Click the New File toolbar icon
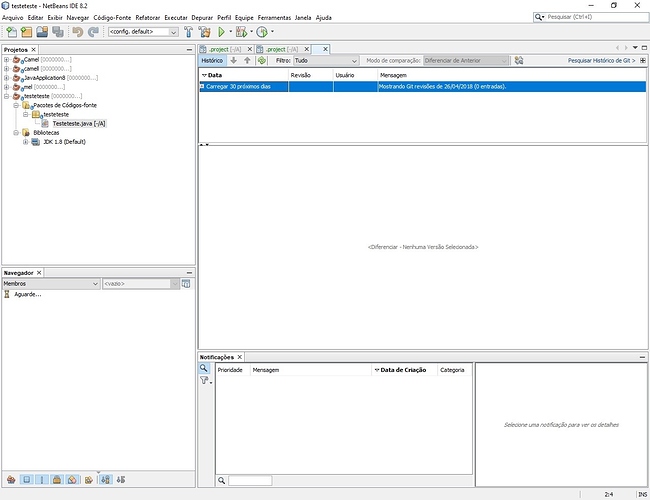The image size is (650, 500). [x=12, y=32]
